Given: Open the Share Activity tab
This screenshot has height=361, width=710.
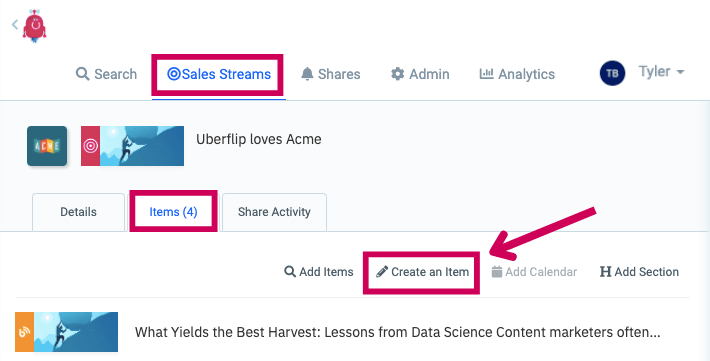Looking at the screenshot, I should click(274, 212).
